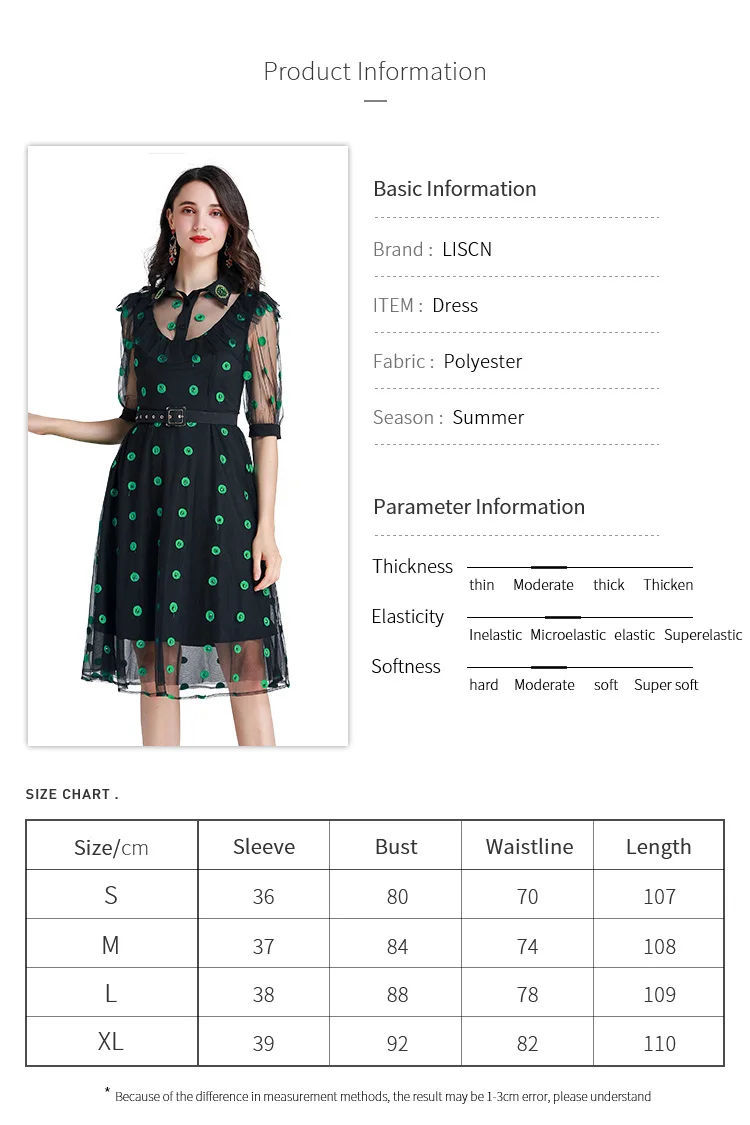Click the Dress item value
Screen dimensions: 750x1125
click(455, 306)
